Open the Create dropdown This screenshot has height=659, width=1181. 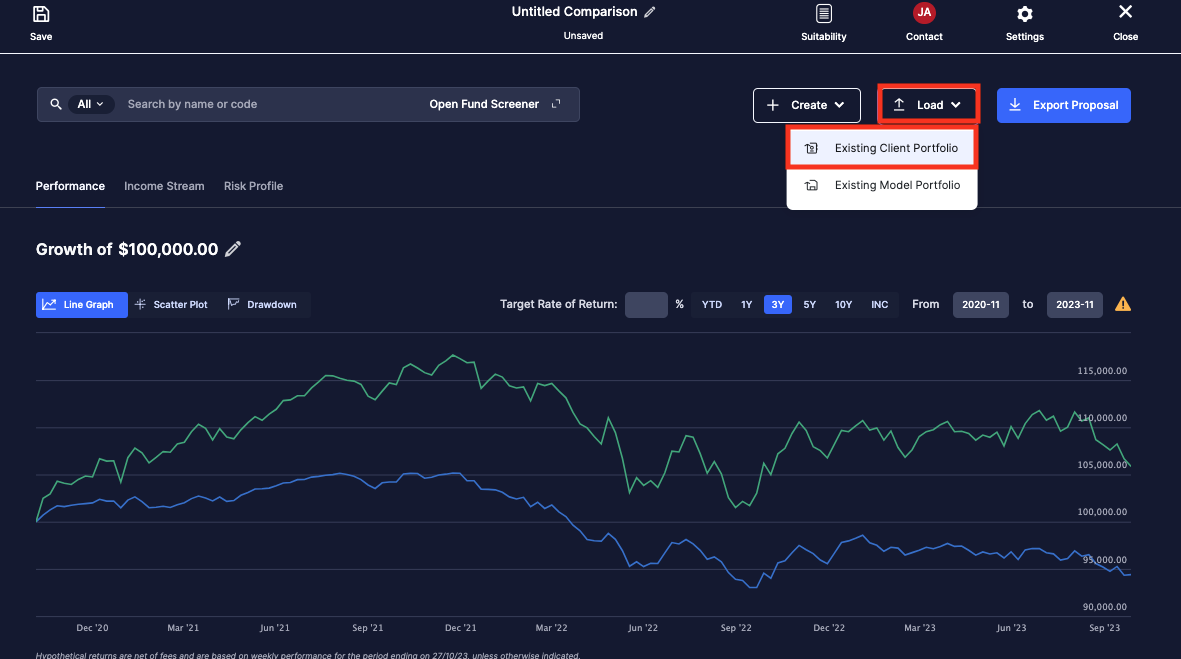(807, 105)
